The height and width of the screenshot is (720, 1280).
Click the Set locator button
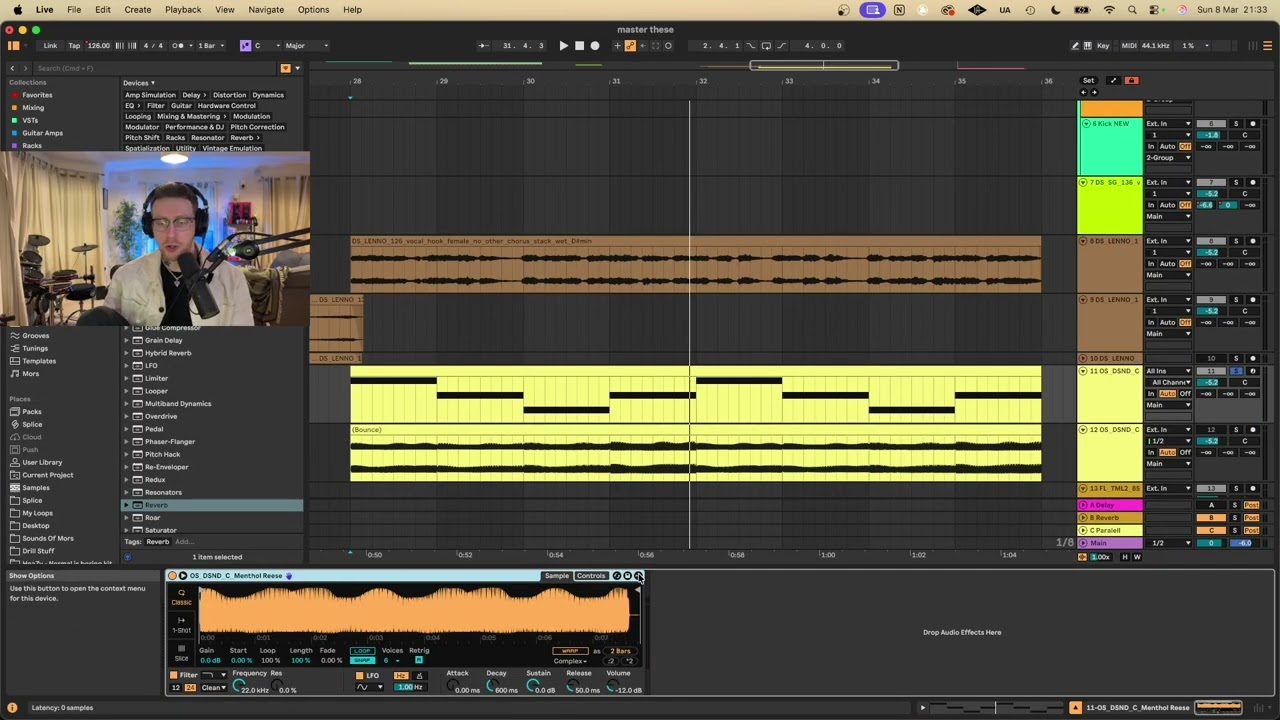click(1089, 81)
